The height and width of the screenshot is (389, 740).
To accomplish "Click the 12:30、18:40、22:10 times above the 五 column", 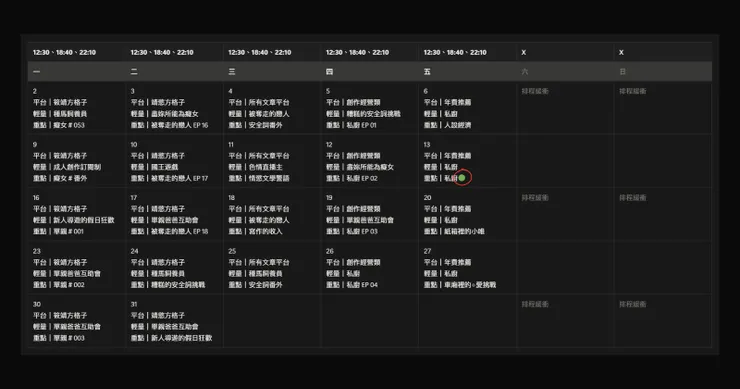I will [455, 52].
